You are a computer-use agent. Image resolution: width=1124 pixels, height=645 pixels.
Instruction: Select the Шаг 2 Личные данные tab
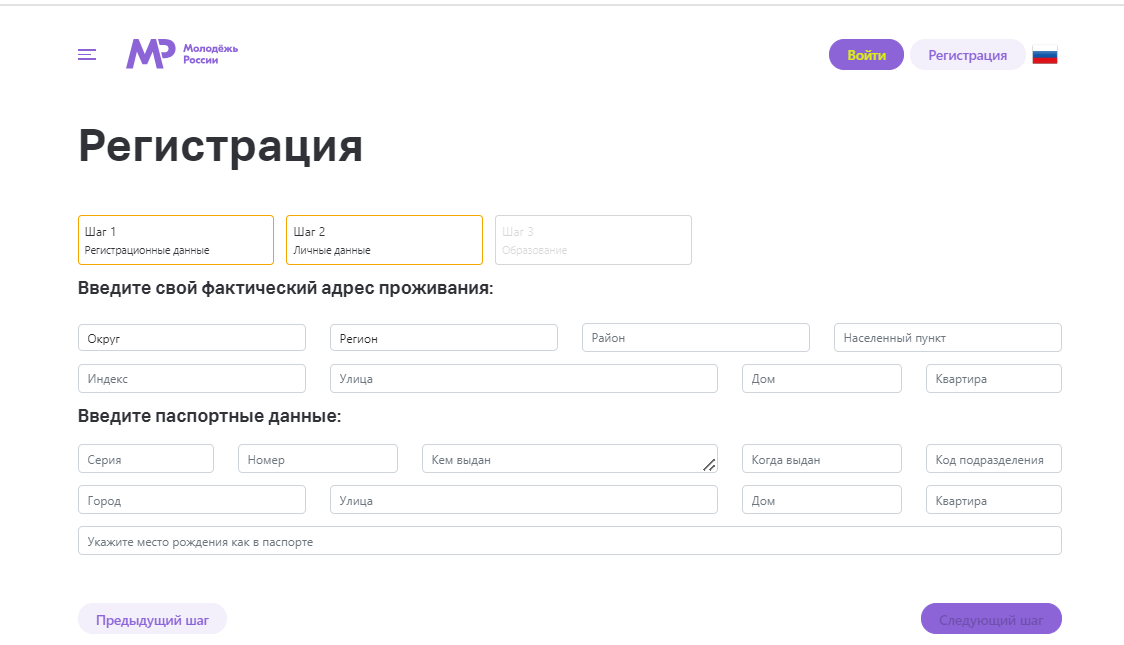coord(384,240)
